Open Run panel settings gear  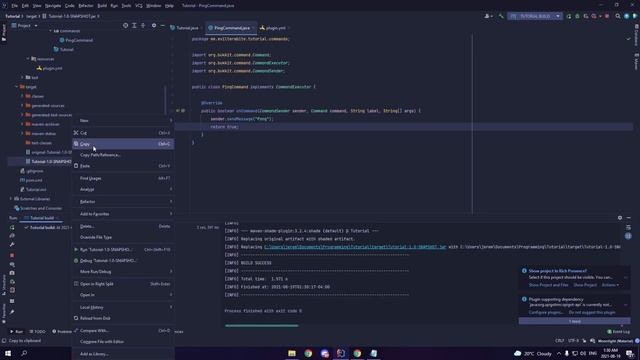coord(620,218)
